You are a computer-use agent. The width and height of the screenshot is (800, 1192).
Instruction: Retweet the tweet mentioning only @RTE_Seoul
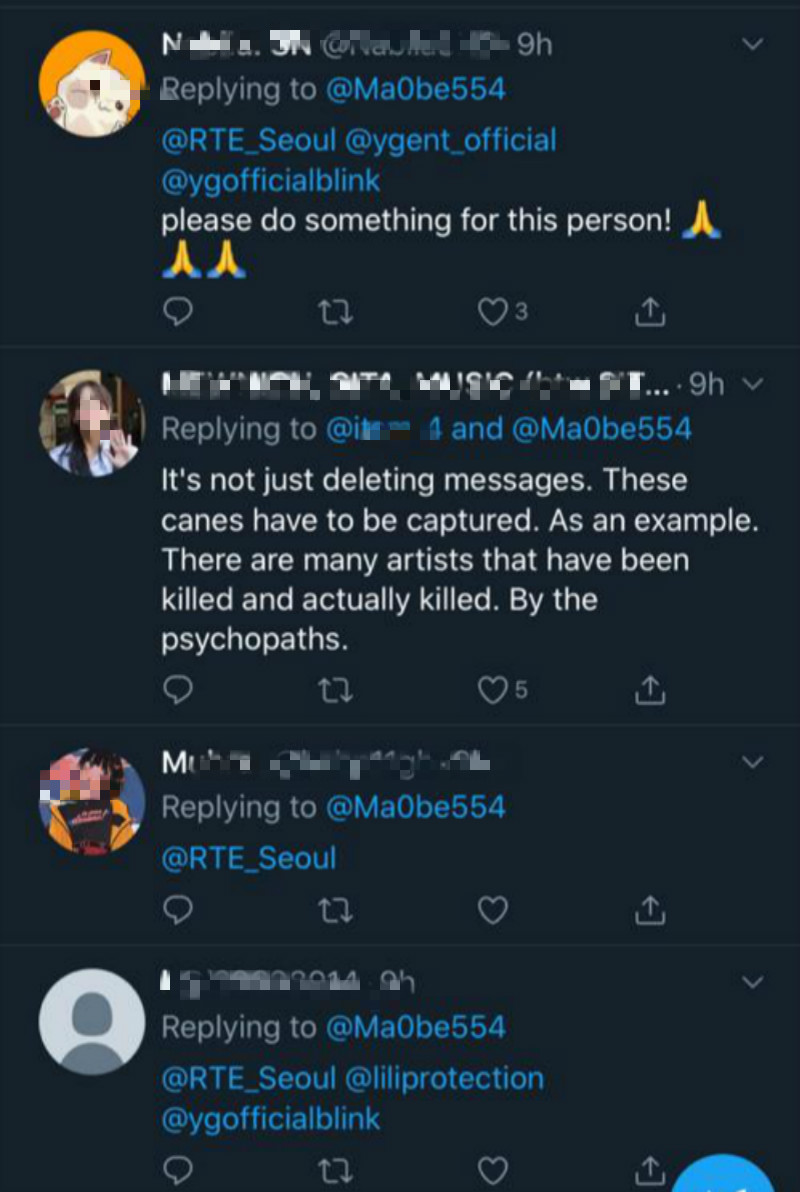pos(334,910)
